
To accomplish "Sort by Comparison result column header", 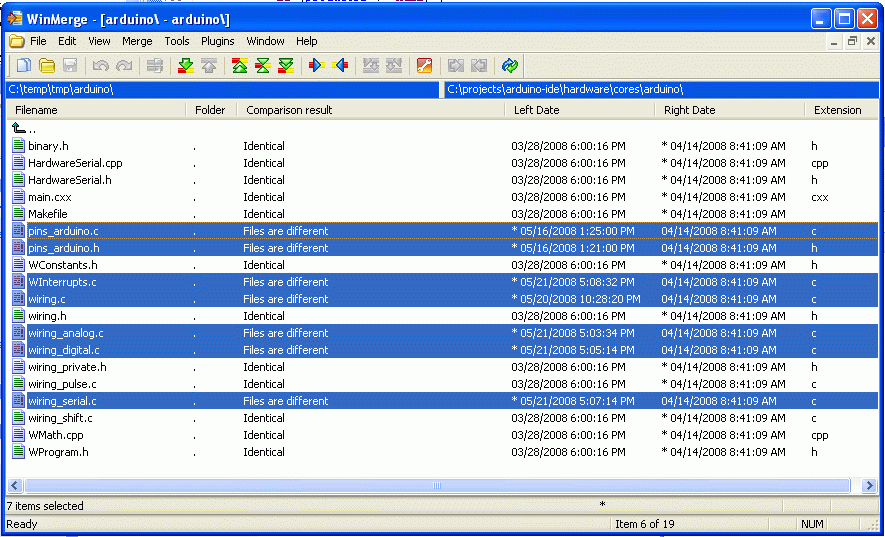I will click(x=371, y=110).
